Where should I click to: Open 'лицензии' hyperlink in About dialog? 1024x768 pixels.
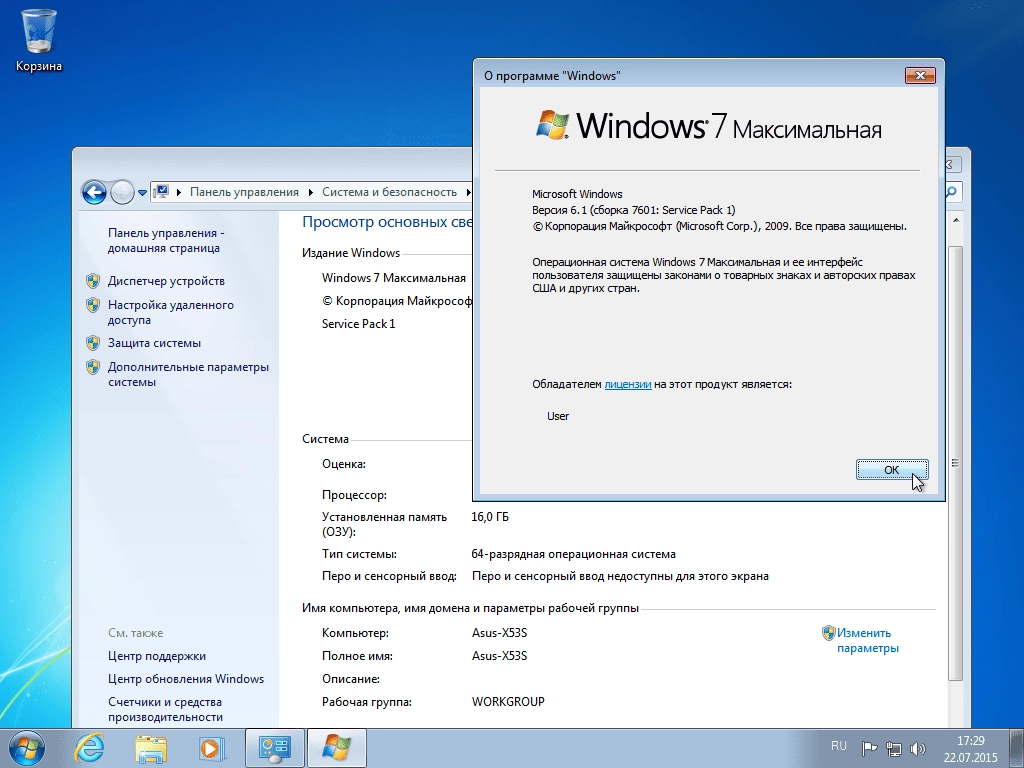[x=628, y=384]
